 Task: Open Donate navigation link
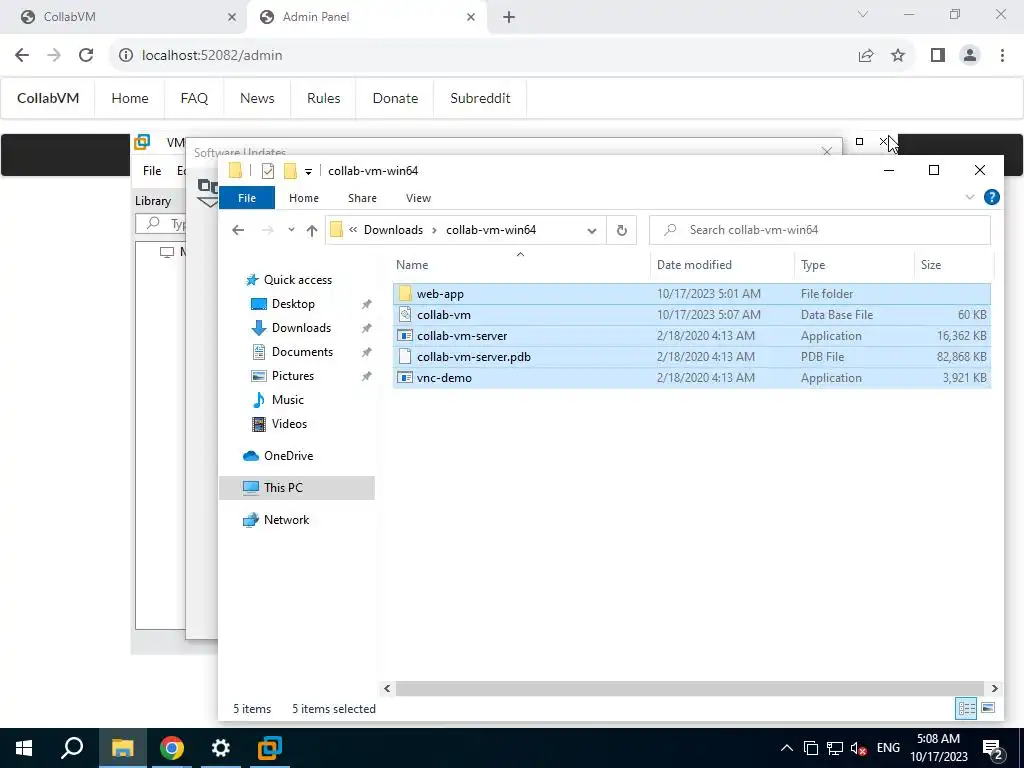pos(395,98)
